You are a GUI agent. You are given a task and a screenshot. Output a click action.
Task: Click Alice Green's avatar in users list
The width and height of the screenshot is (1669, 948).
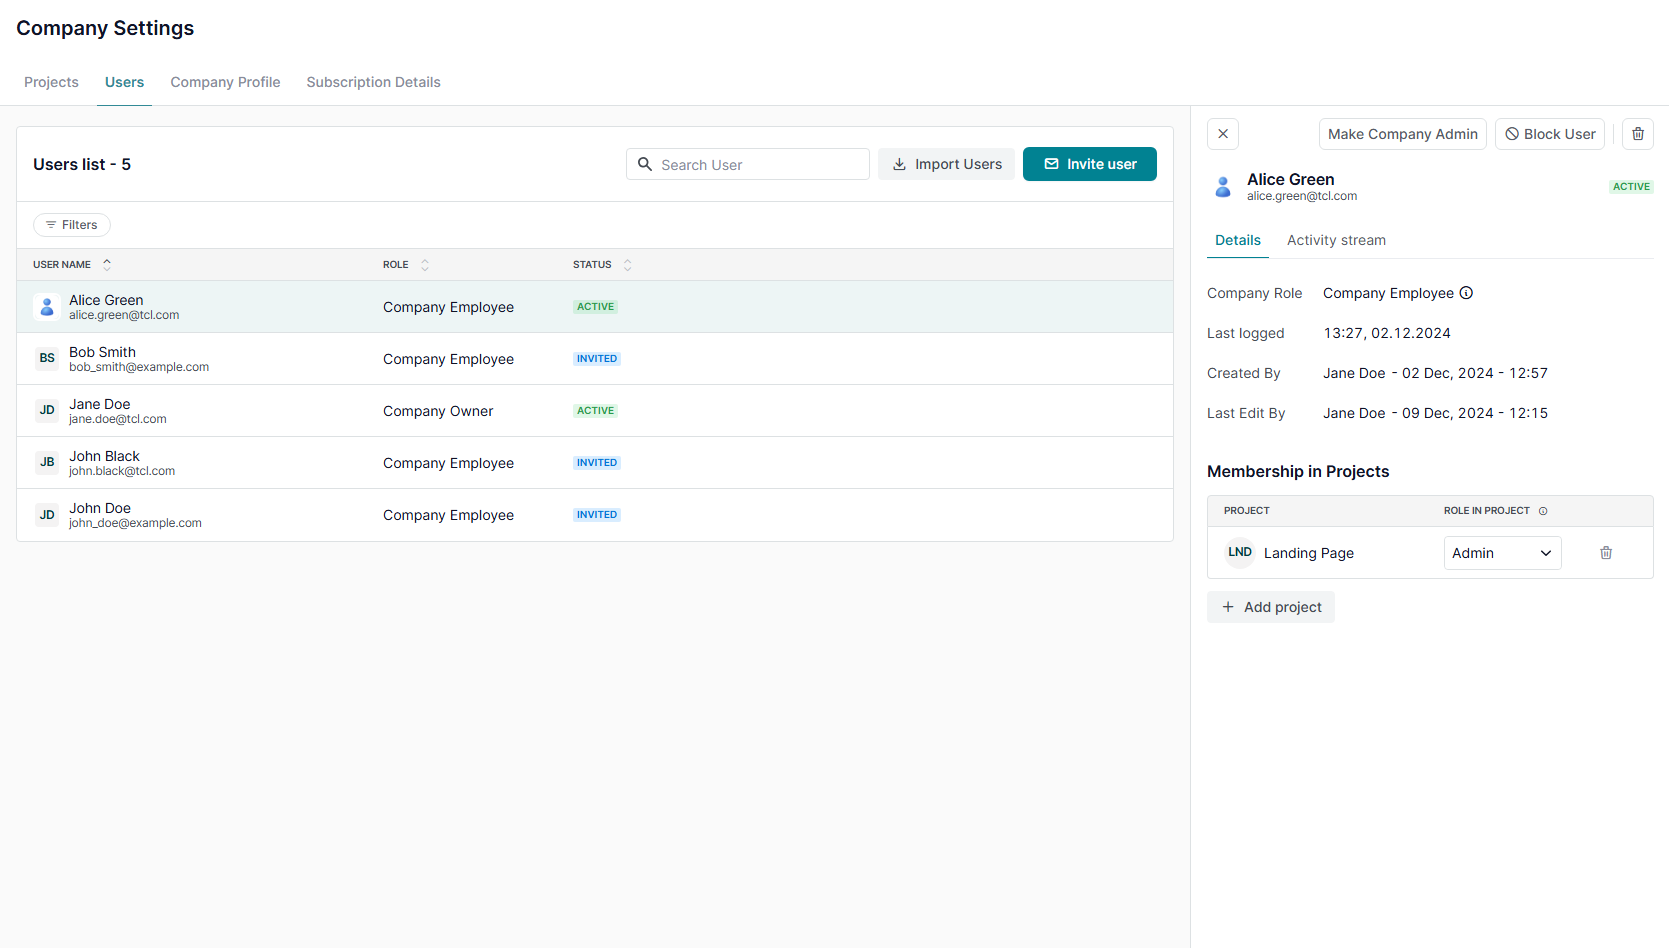pos(47,307)
